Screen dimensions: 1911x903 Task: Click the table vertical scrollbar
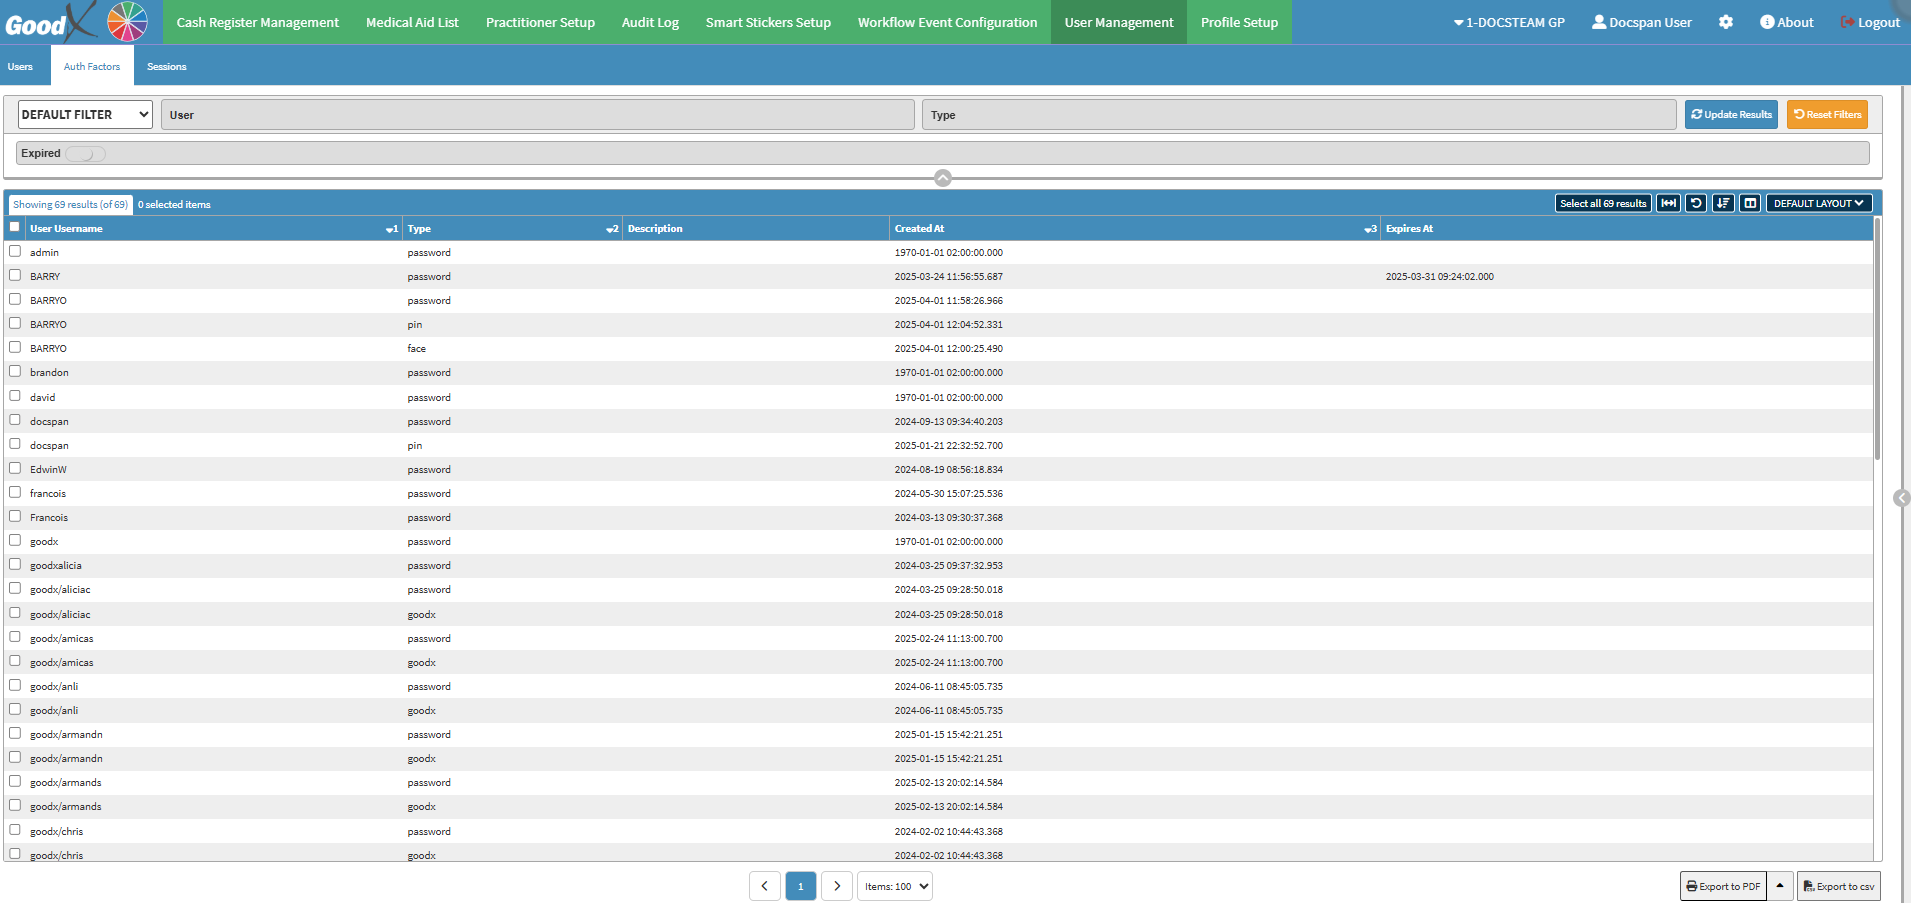click(x=1877, y=340)
